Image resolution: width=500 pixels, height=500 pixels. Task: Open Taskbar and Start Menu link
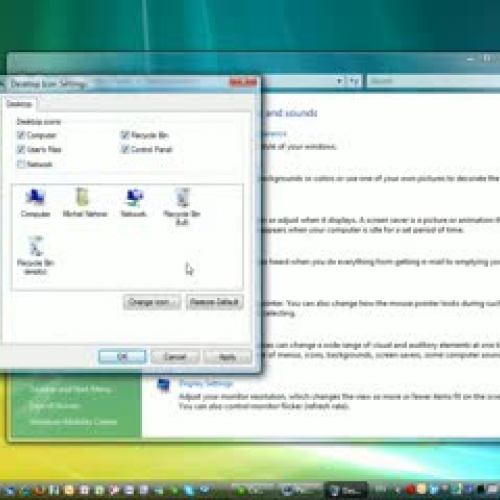(70, 389)
